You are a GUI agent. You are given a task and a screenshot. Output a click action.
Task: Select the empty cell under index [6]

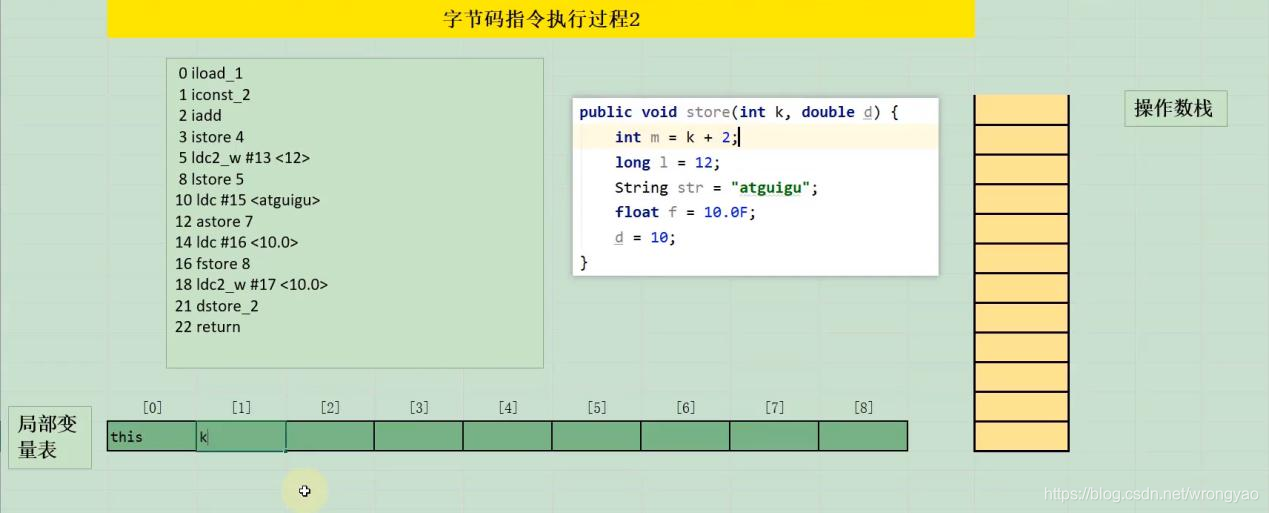(686, 436)
